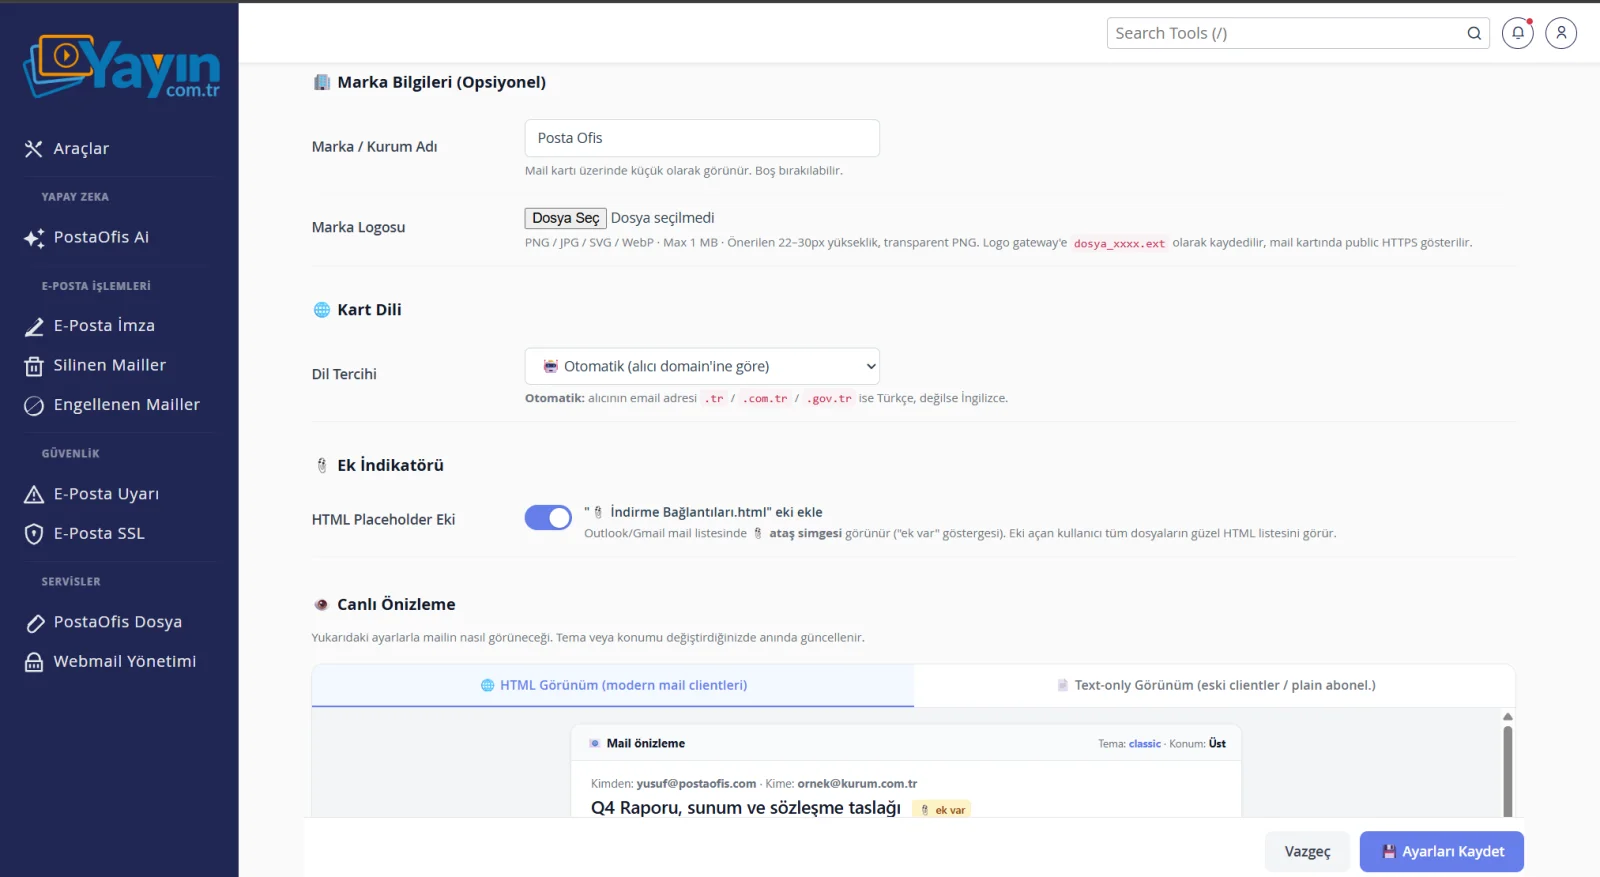Toggle the HTML Placeholder Eki switch
Screen dimensions: 1600x877
[548, 517]
